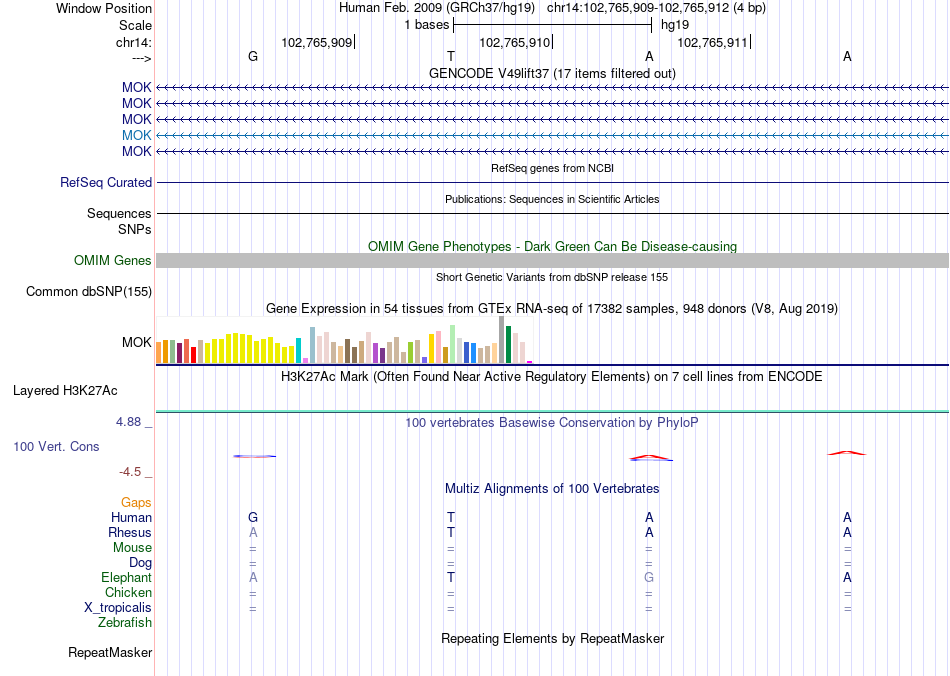Click the SNPs track label

tap(135, 230)
